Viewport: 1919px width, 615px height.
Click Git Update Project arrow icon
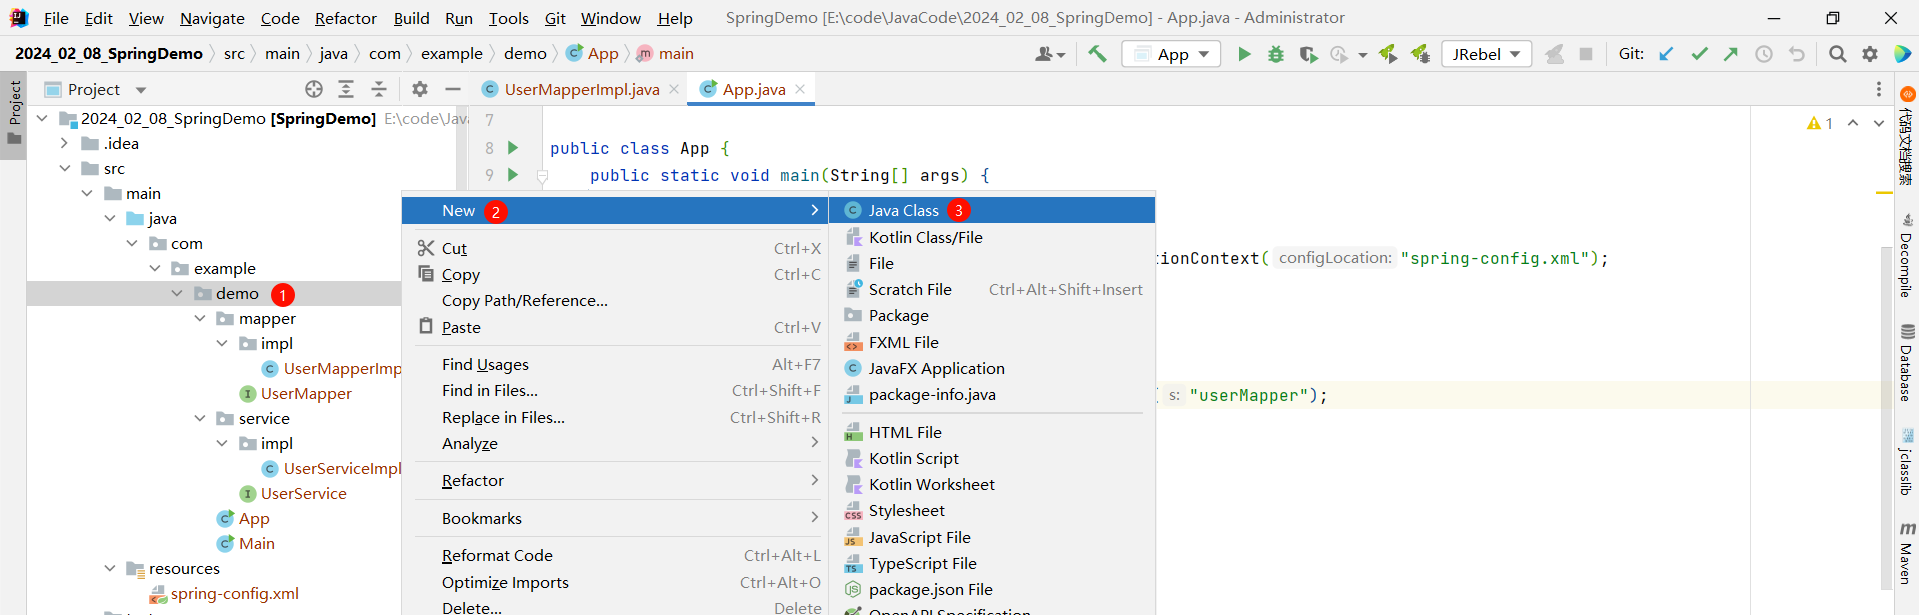click(1666, 54)
